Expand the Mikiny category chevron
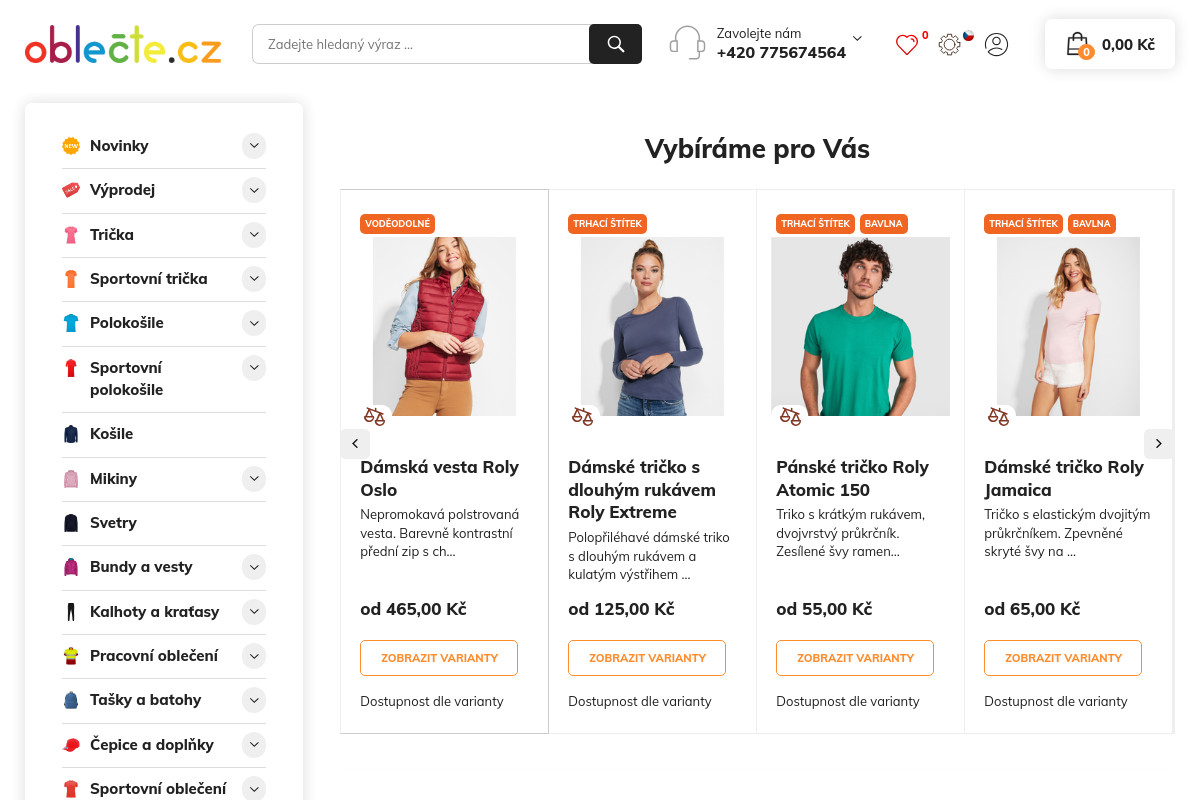1200x800 pixels. [x=254, y=479]
